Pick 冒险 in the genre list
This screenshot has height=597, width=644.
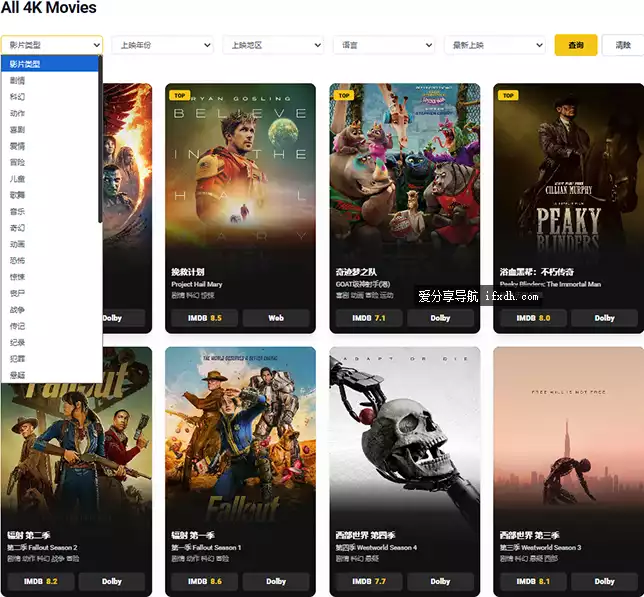[50, 163]
